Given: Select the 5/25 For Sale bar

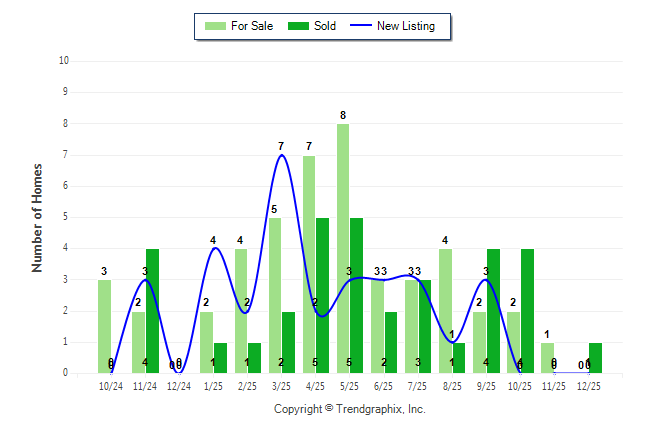Looking at the screenshot, I should coord(343,250).
